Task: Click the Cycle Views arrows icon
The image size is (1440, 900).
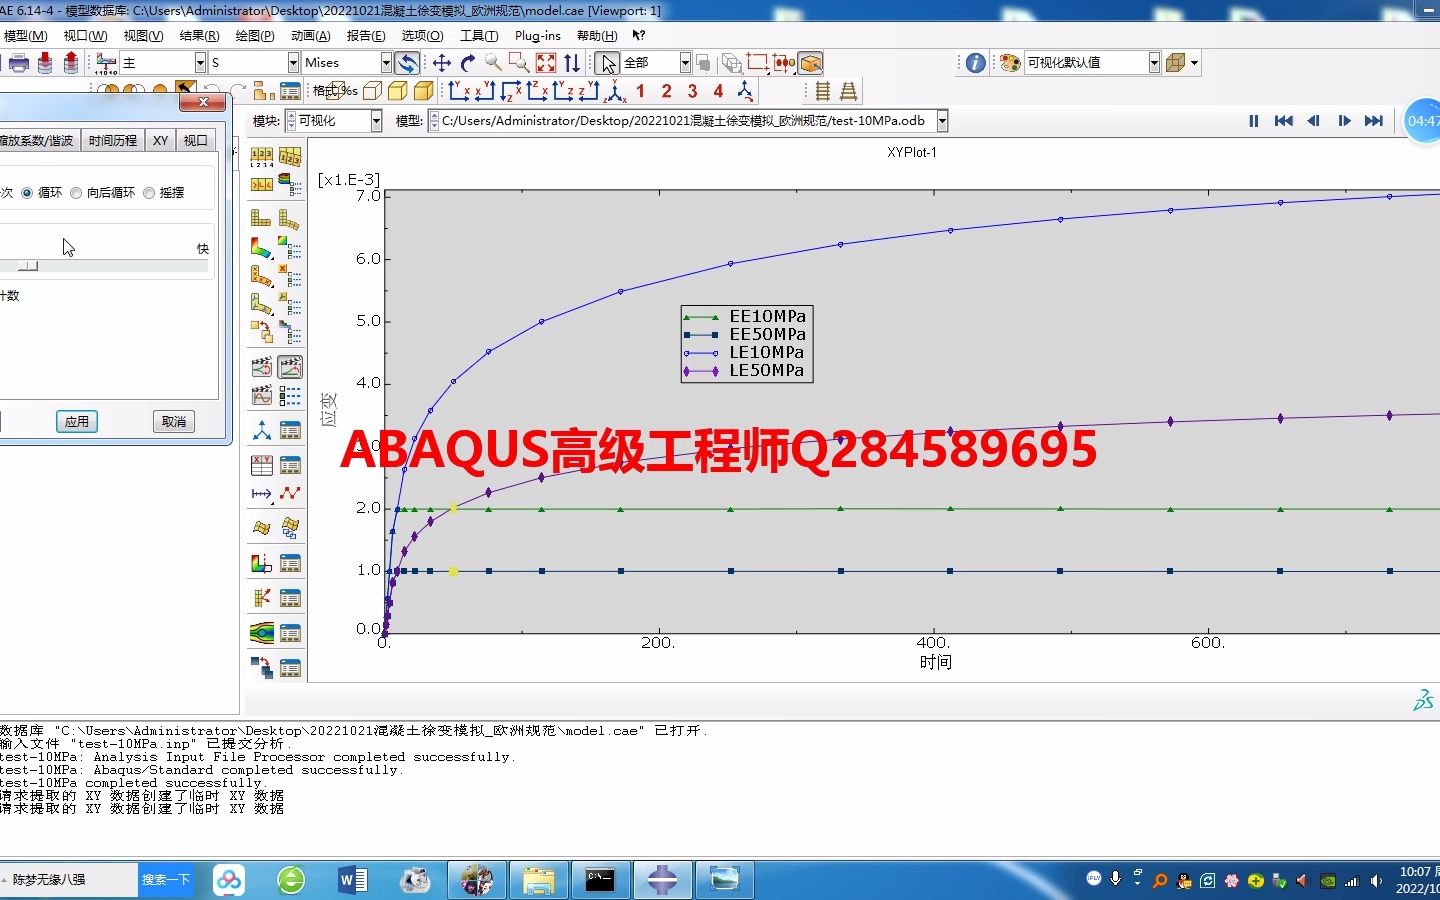Action: click(x=572, y=63)
